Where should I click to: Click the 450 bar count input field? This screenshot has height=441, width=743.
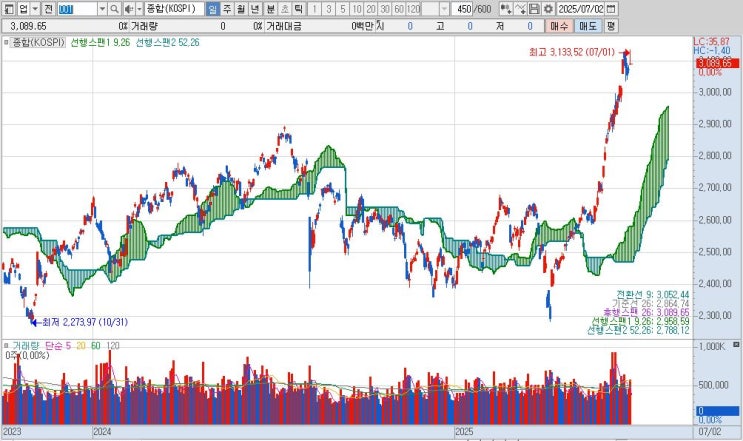click(464, 9)
